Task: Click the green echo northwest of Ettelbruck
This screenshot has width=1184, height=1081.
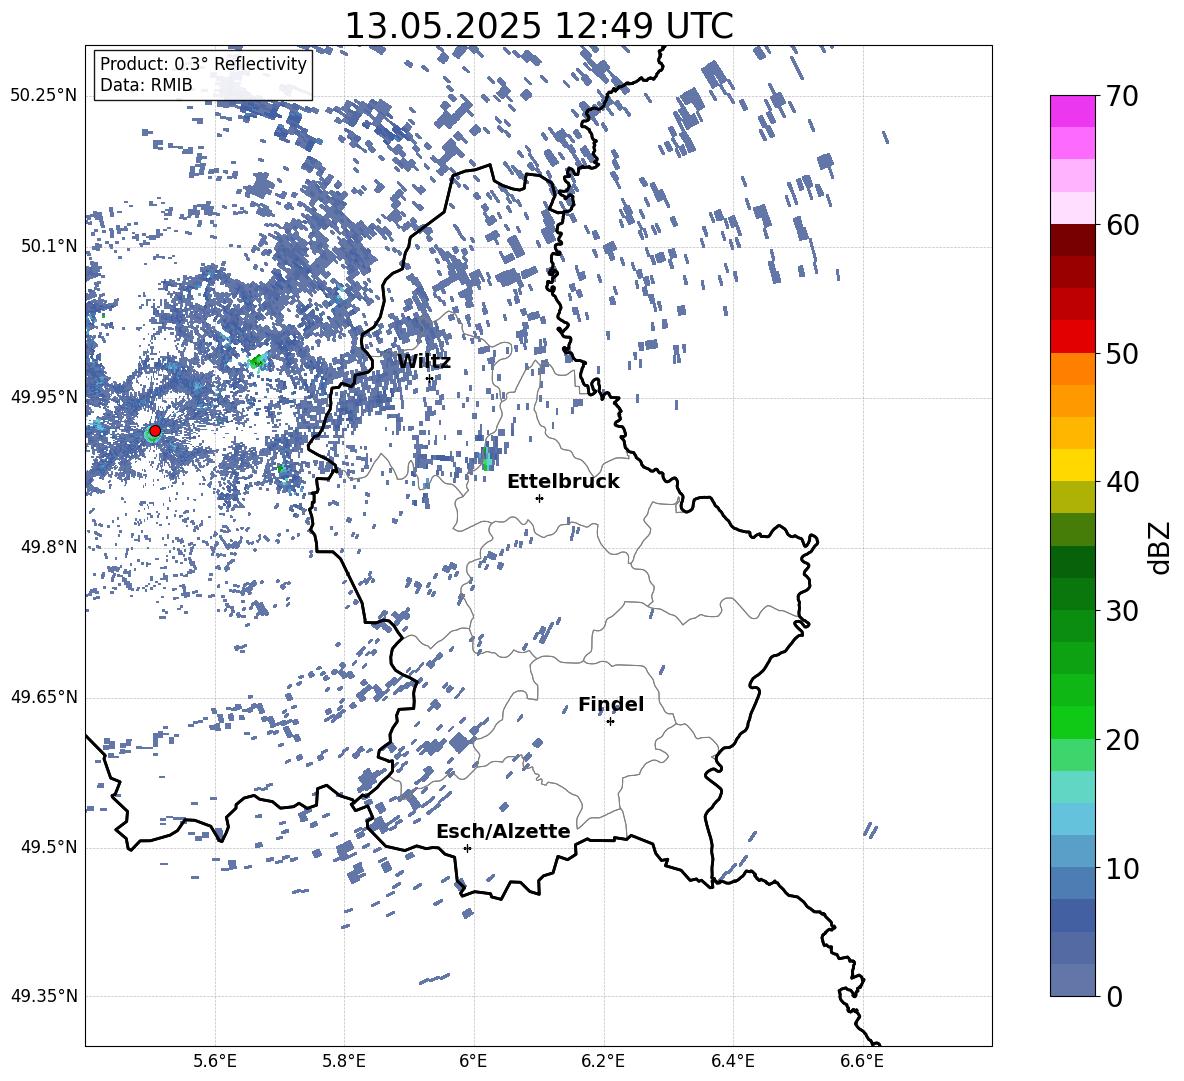Action: pyautogui.click(x=486, y=458)
